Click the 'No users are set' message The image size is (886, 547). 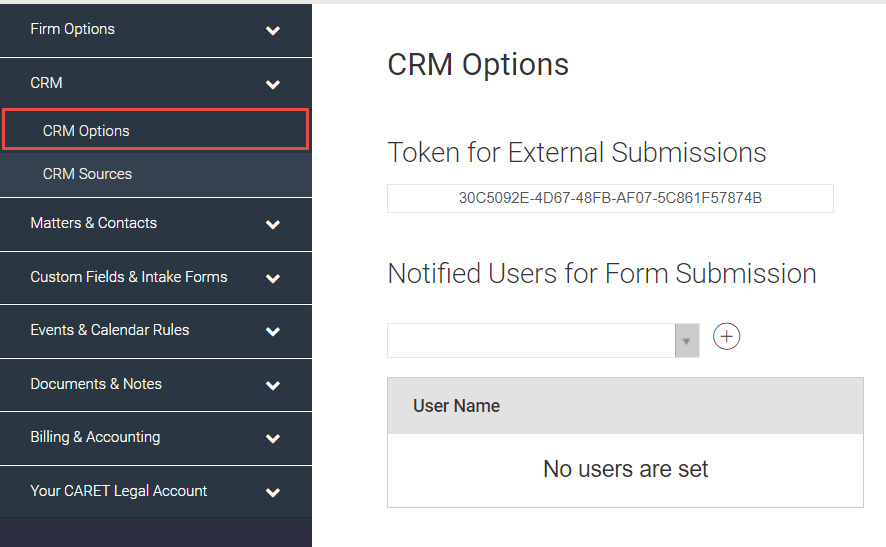click(626, 469)
